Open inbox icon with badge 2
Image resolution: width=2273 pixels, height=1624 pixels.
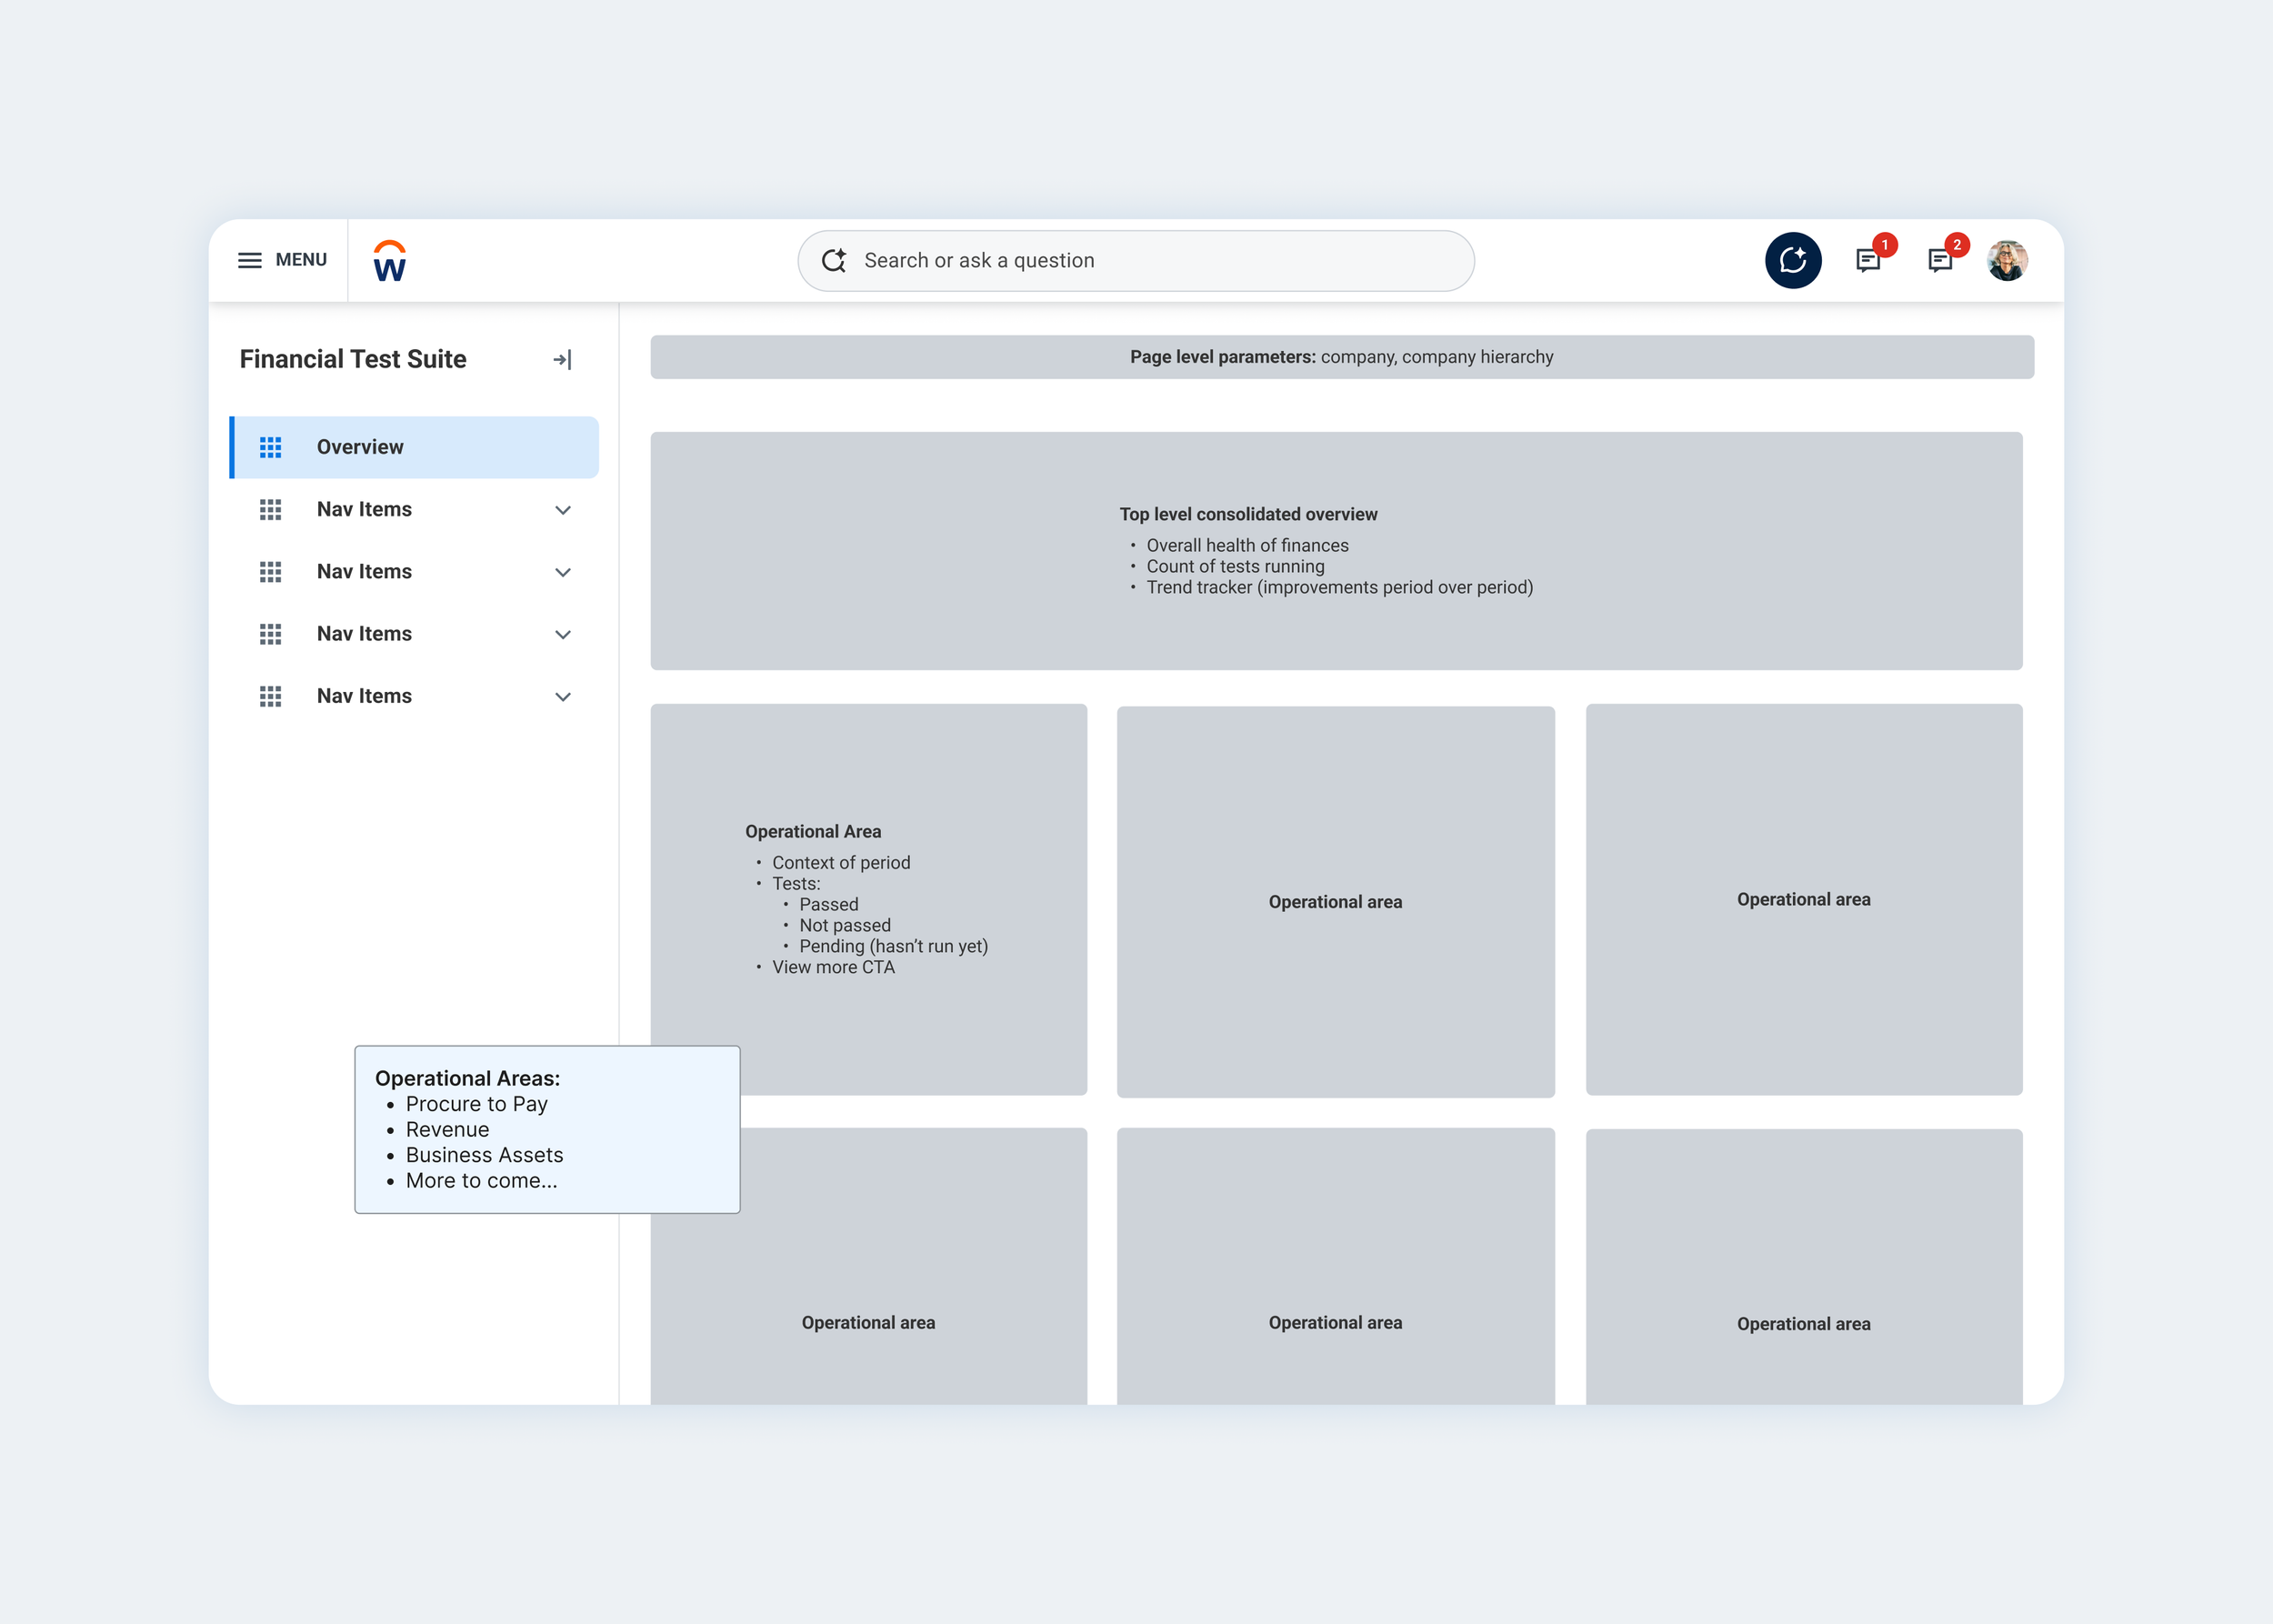pos(1939,261)
